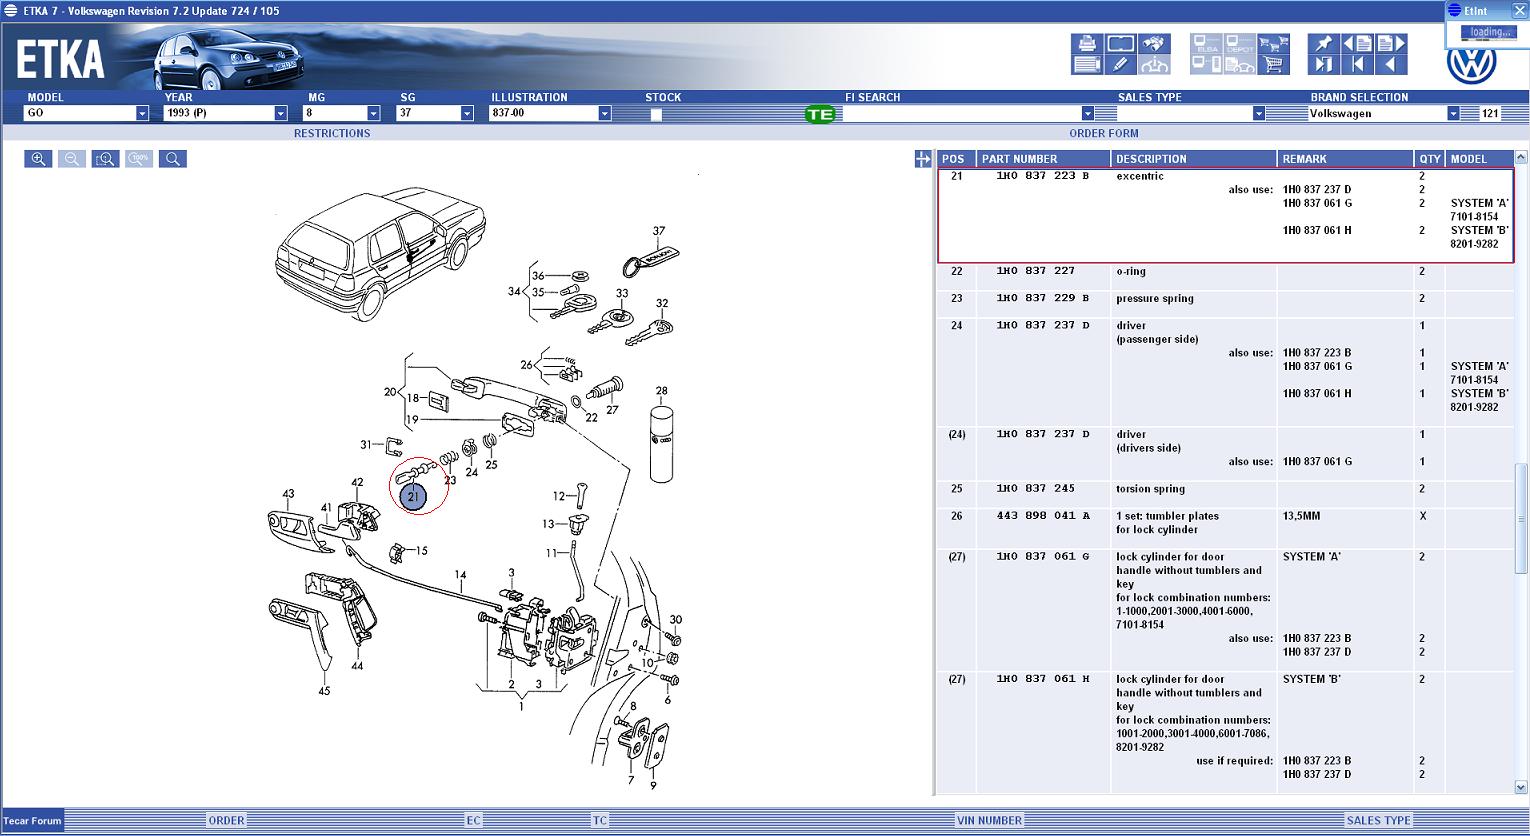Click the TC button in bottom bar
The image size is (1530, 836).
click(600, 821)
